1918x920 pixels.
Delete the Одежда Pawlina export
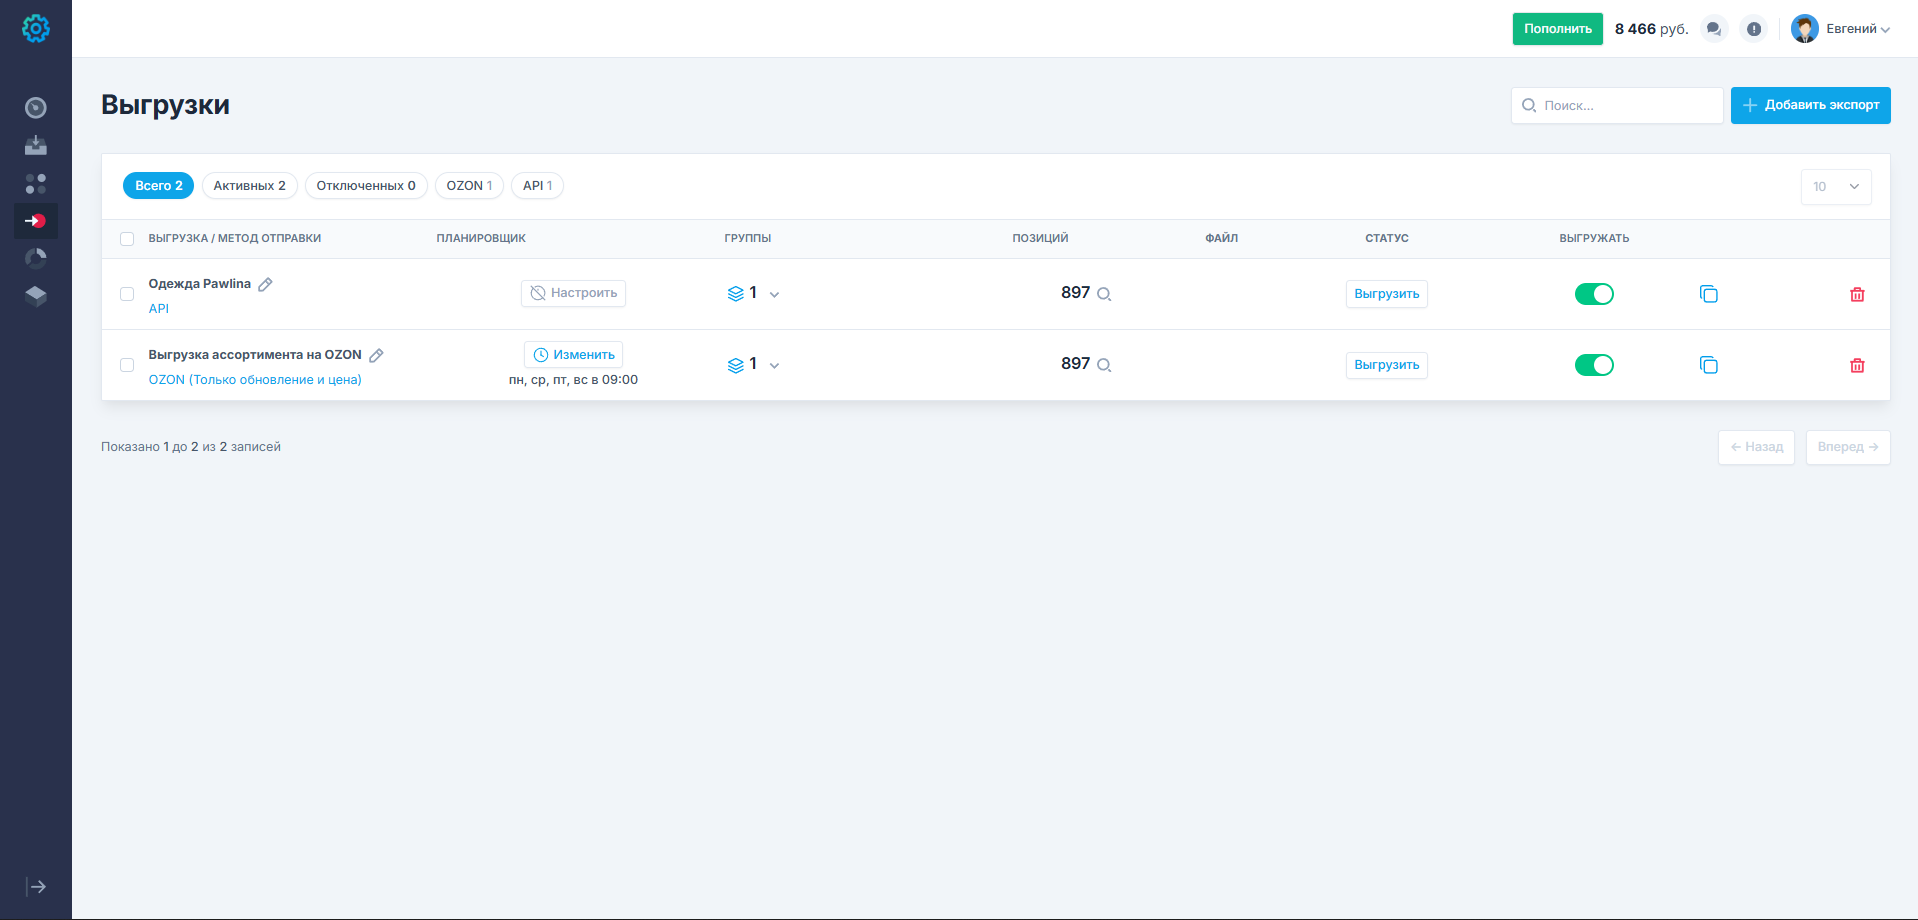(x=1857, y=294)
